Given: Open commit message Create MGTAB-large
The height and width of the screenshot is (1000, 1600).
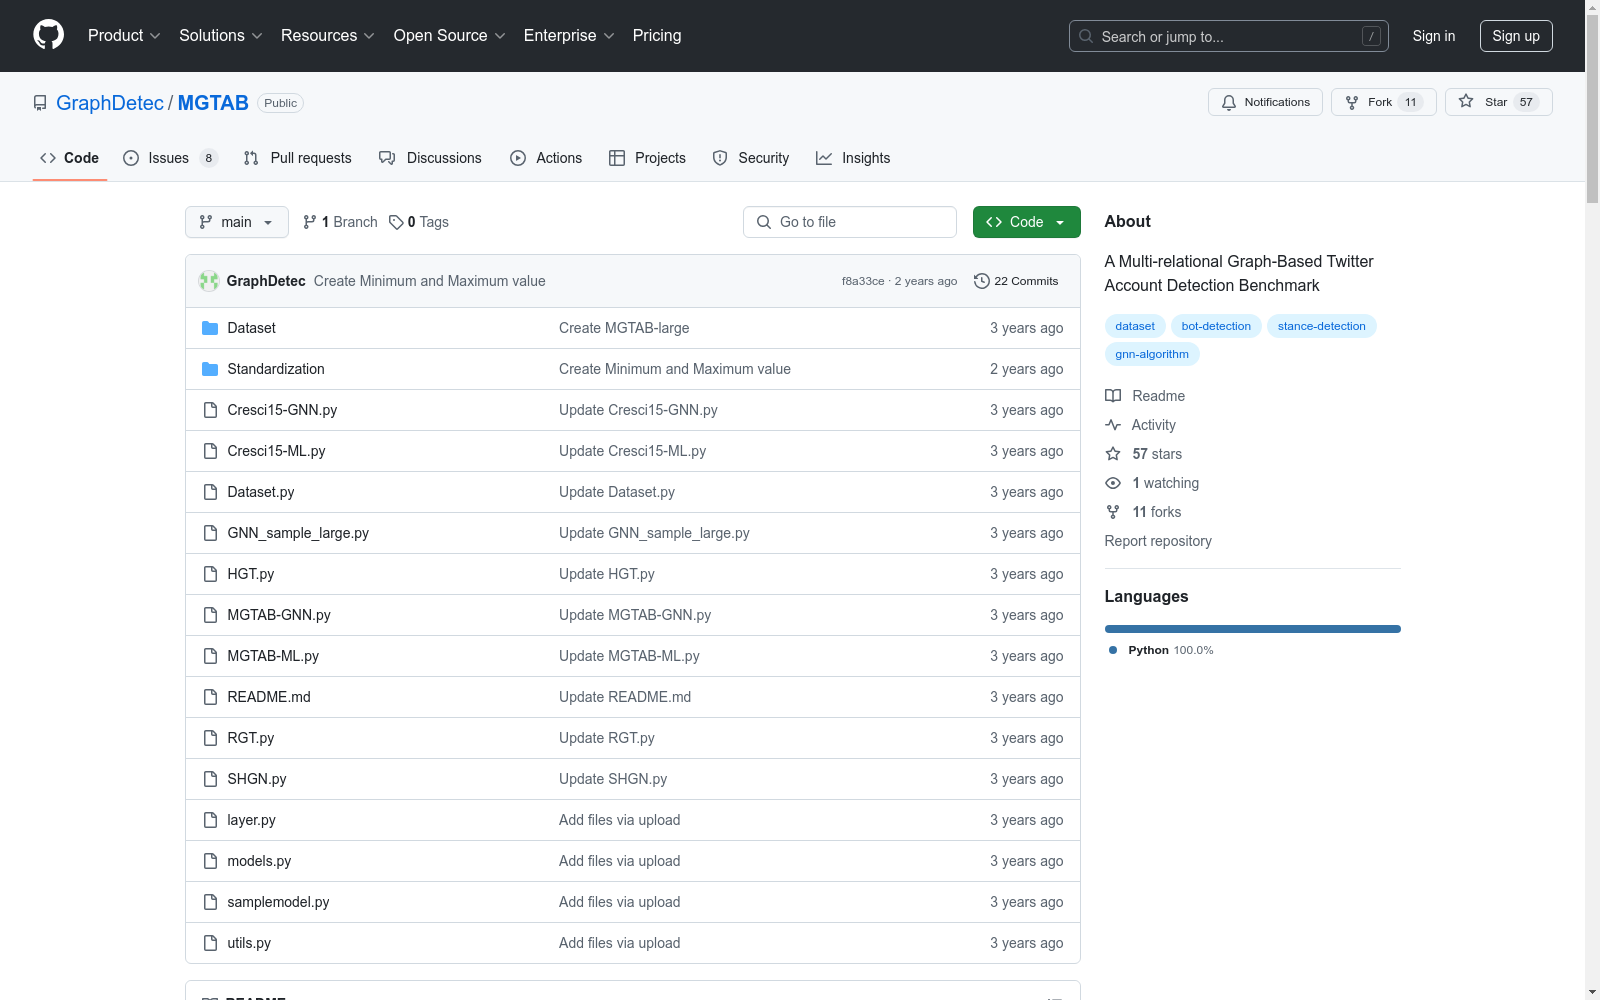Looking at the screenshot, I should (624, 328).
